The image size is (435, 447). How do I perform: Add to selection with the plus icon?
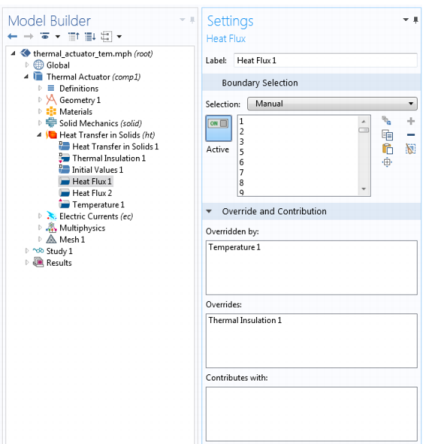[411, 121]
